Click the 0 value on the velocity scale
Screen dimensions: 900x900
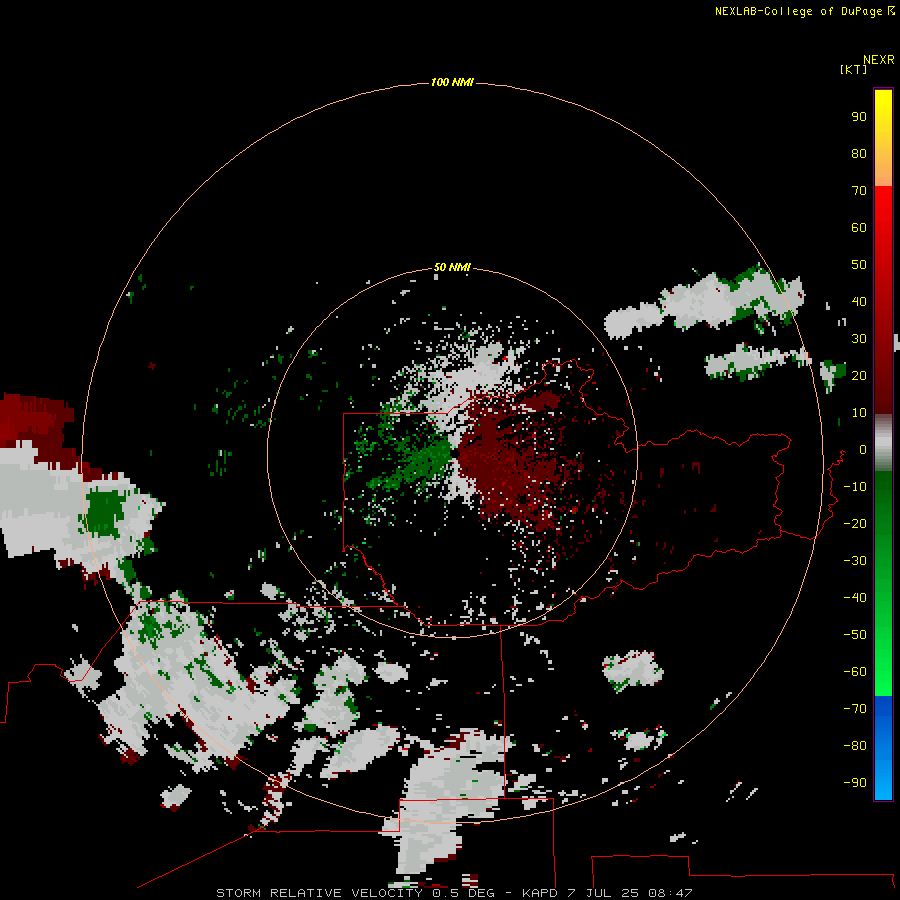(x=863, y=449)
